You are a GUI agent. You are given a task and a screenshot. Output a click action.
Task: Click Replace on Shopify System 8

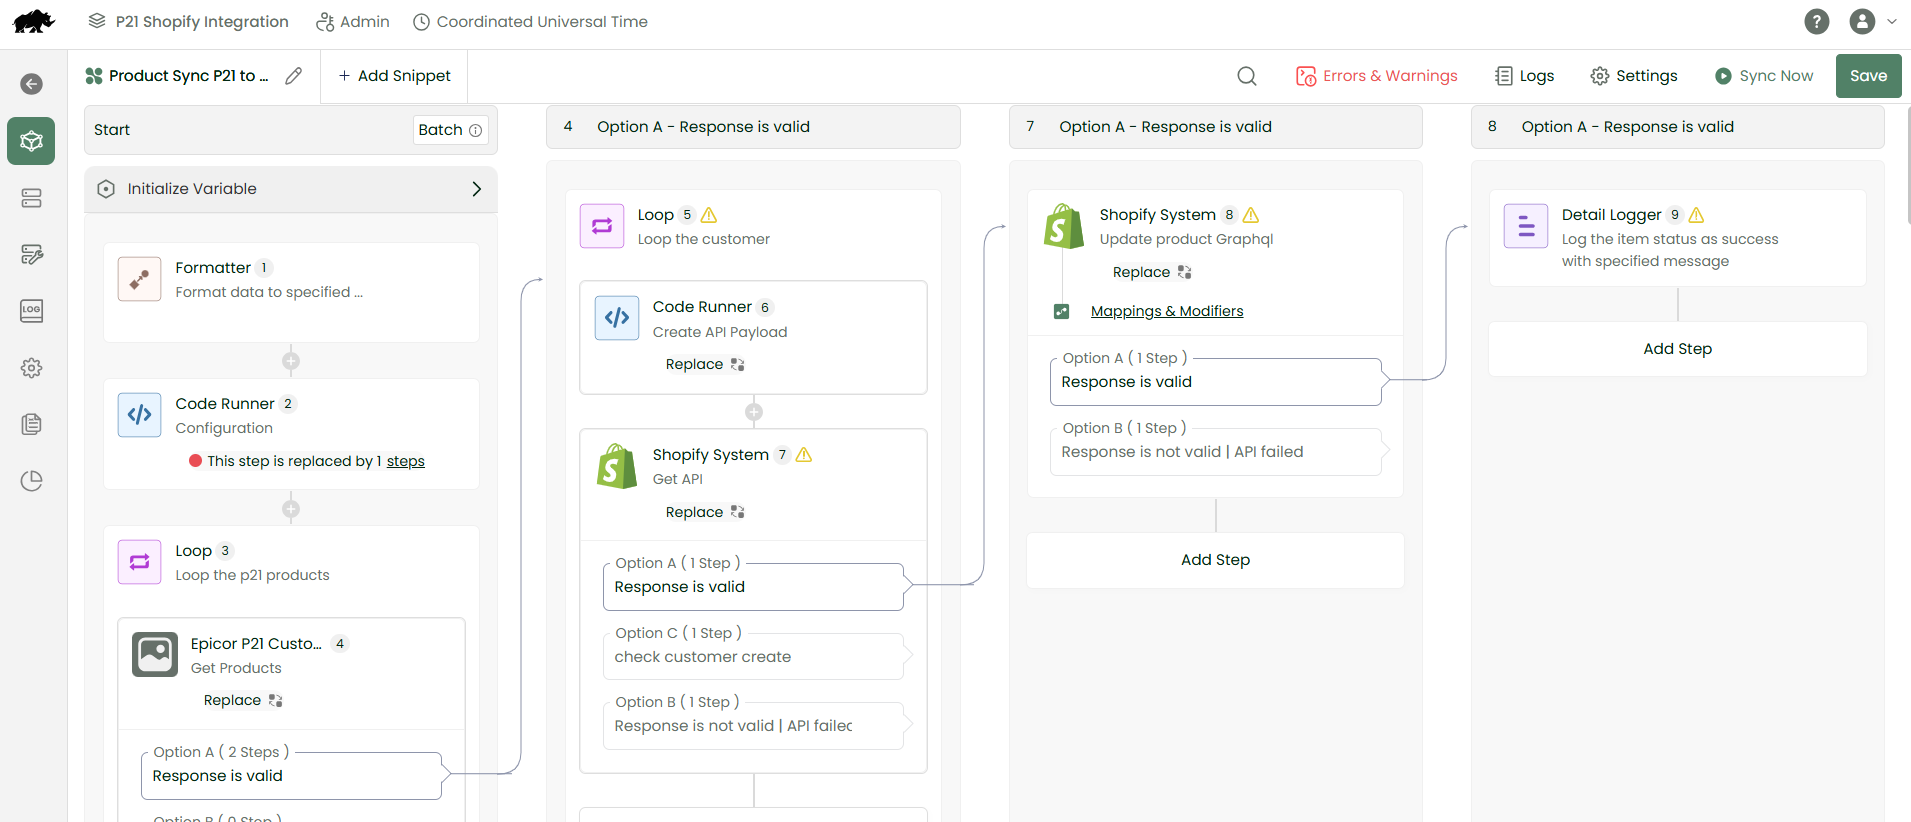(1152, 272)
